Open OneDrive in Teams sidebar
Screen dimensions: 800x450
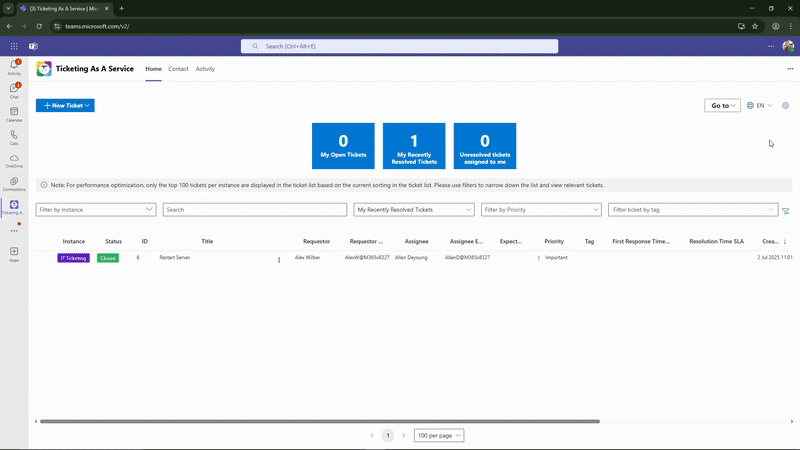point(14,161)
